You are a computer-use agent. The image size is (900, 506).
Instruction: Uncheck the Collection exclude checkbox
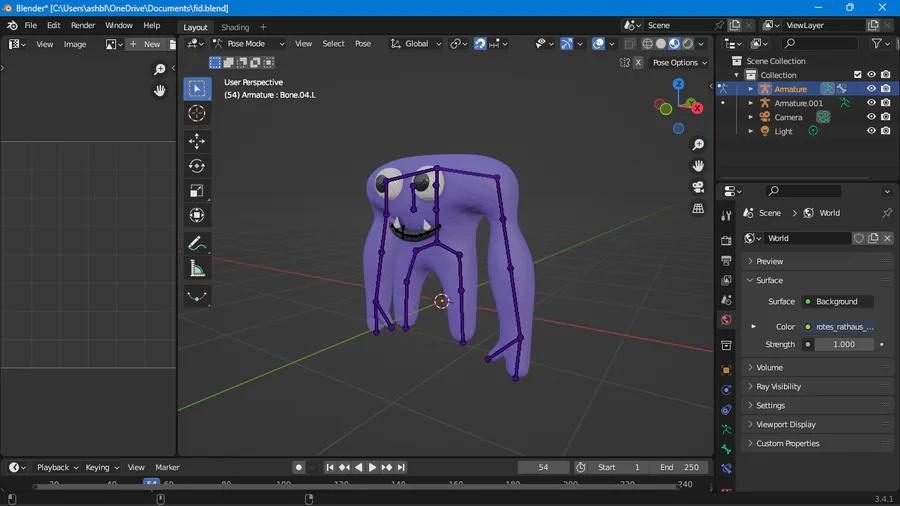858,75
